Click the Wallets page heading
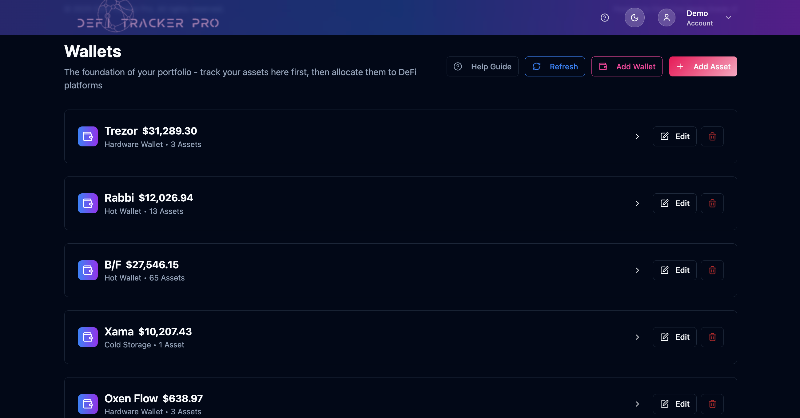This screenshot has width=800, height=418. pos(93,52)
